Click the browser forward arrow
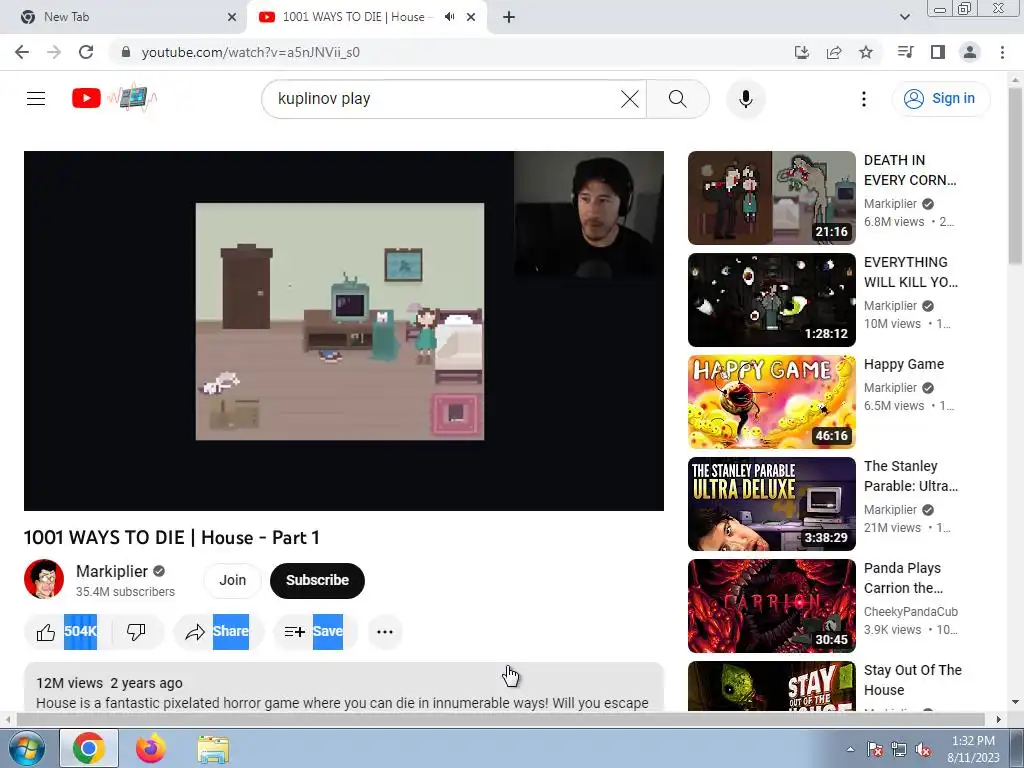Image resolution: width=1024 pixels, height=768 pixels. click(54, 52)
